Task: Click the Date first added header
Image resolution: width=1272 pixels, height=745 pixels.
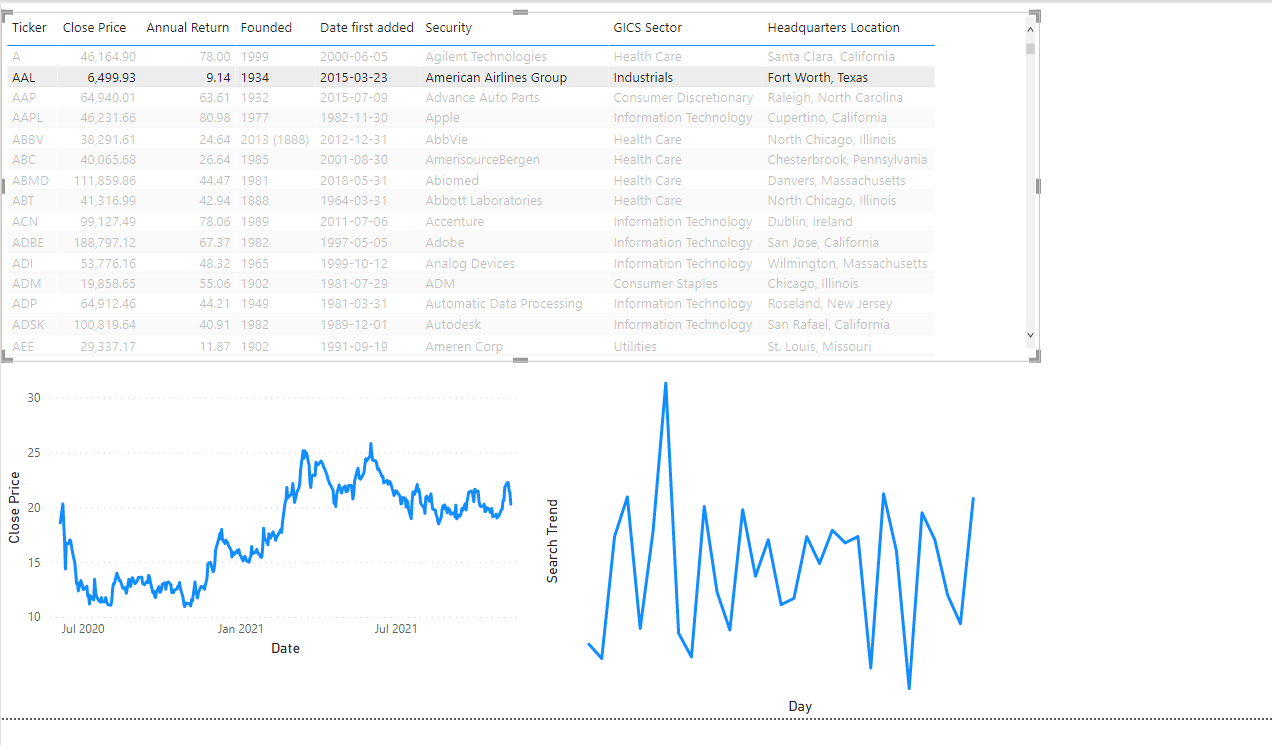Action: 367,28
